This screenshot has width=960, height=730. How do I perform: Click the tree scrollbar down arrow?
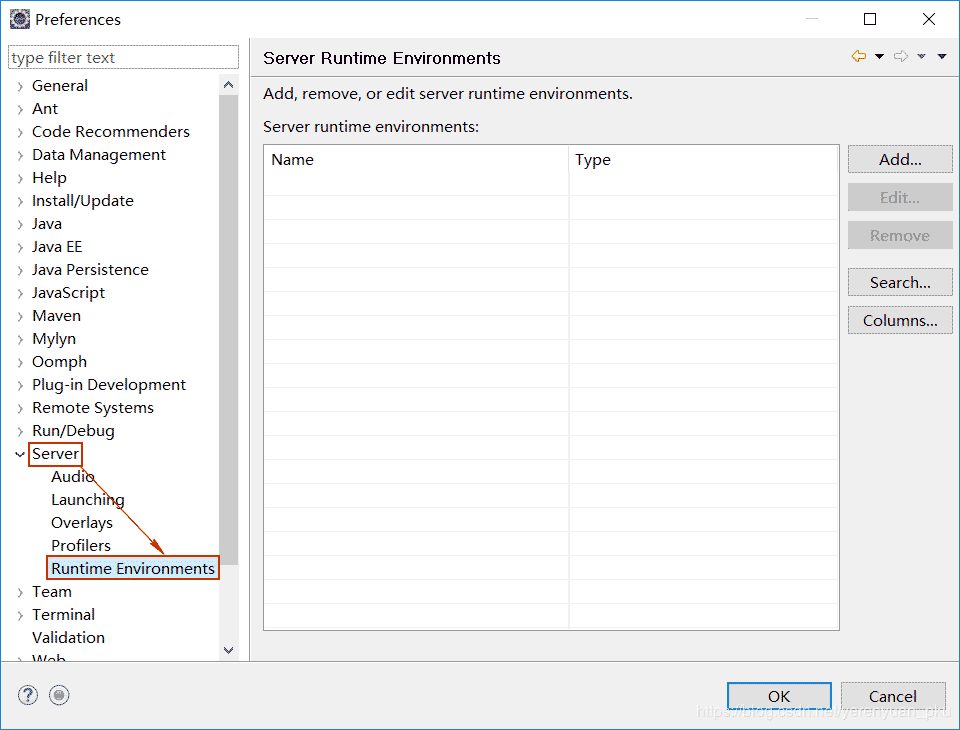pyautogui.click(x=228, y=650)
